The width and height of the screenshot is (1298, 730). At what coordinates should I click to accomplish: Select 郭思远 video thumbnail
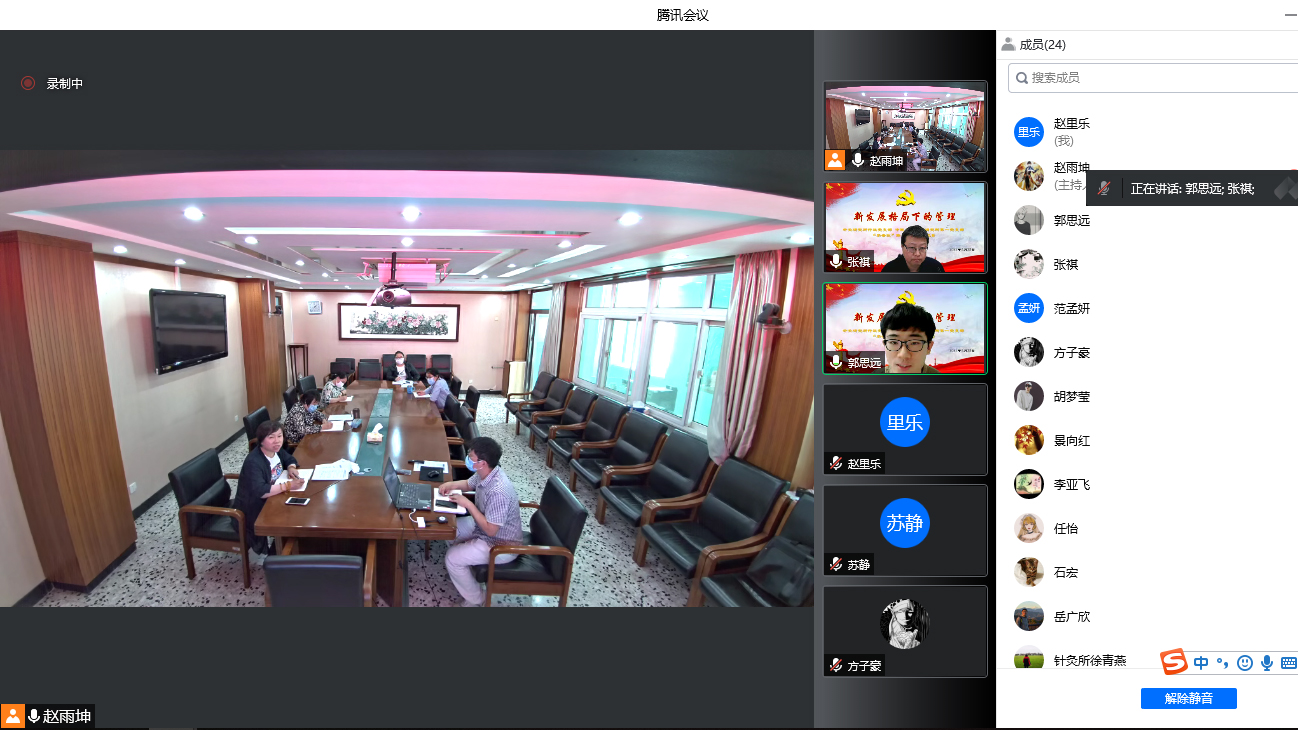click(904, 328)
